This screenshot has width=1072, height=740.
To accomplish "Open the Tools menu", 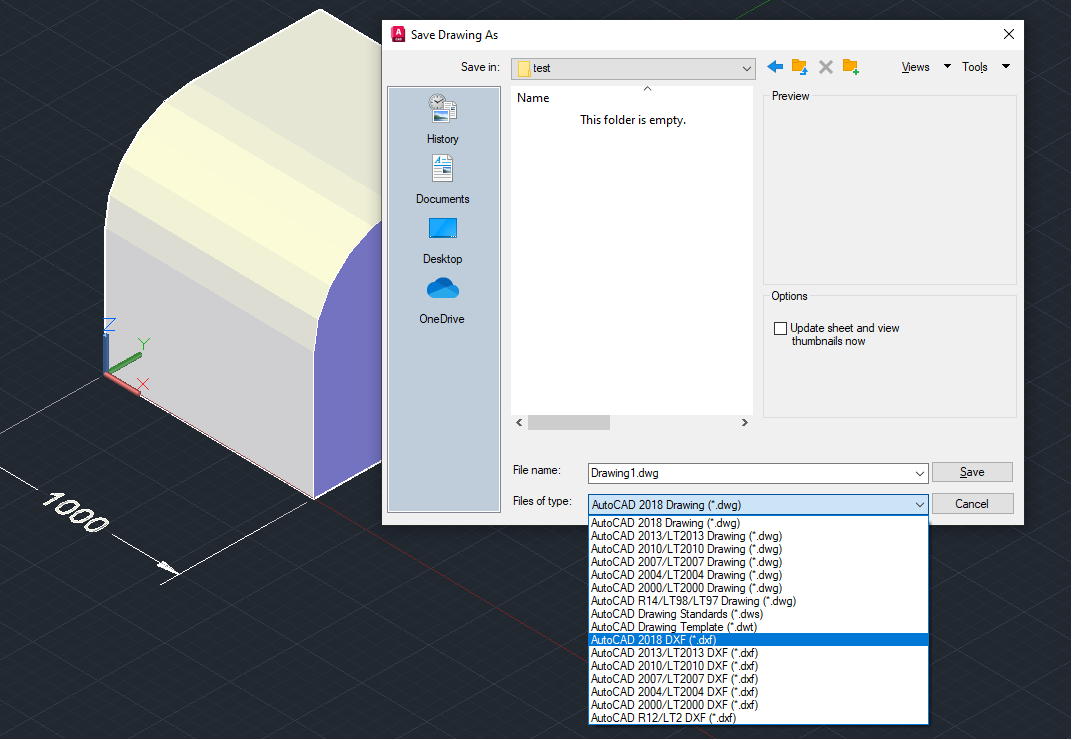I will [x=974, y=67].
